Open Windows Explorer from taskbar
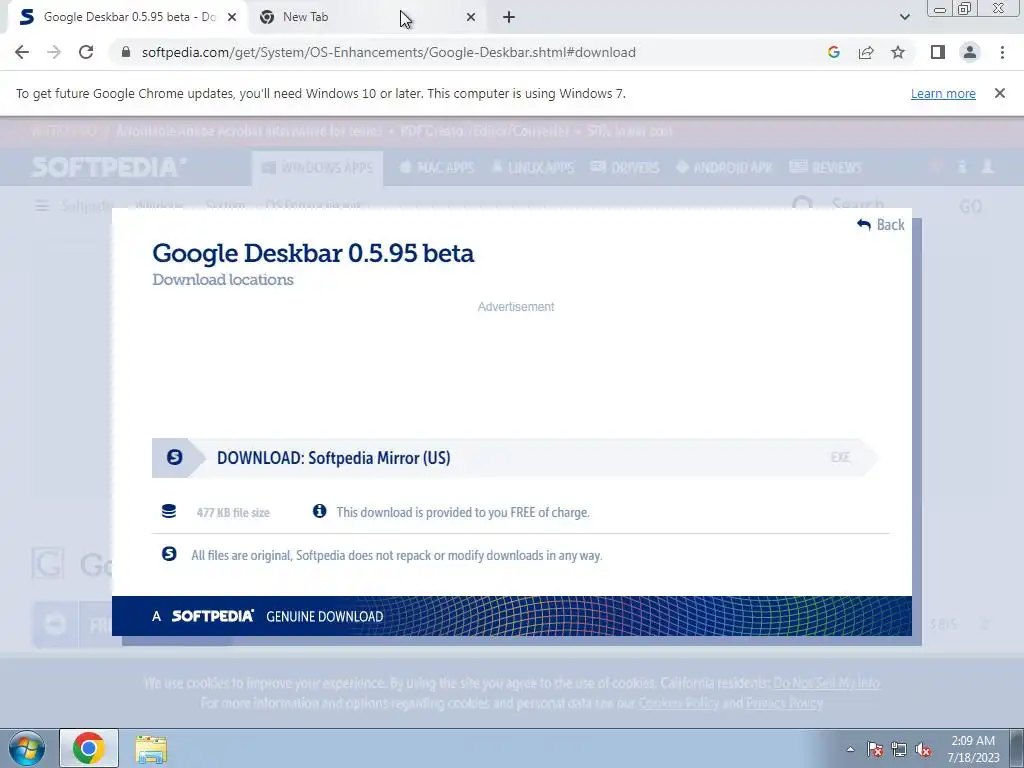The image size is (1024, 768). pyautogui.click(x=151, y=749)
